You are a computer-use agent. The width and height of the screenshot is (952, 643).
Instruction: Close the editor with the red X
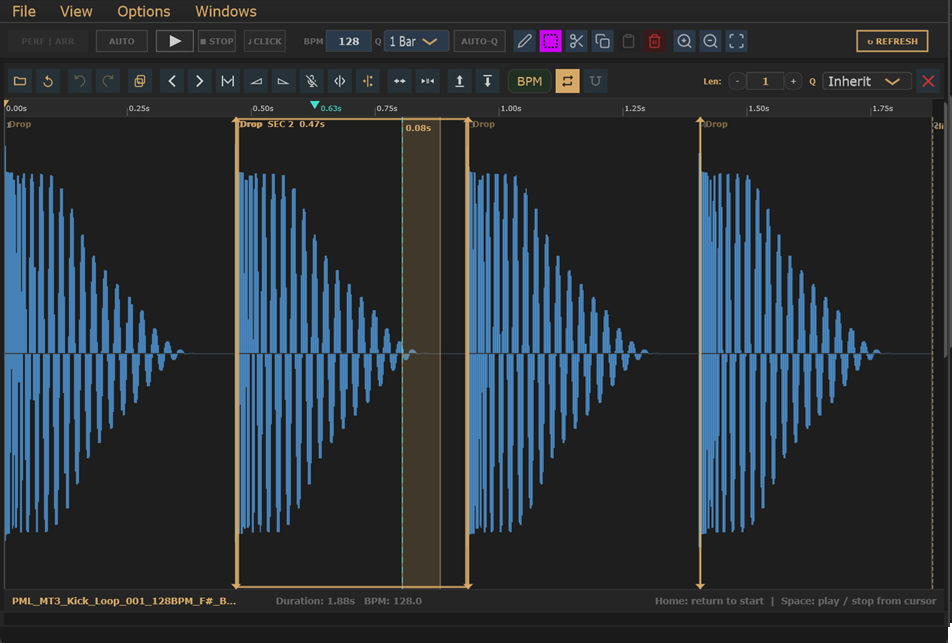coord(928,81)
